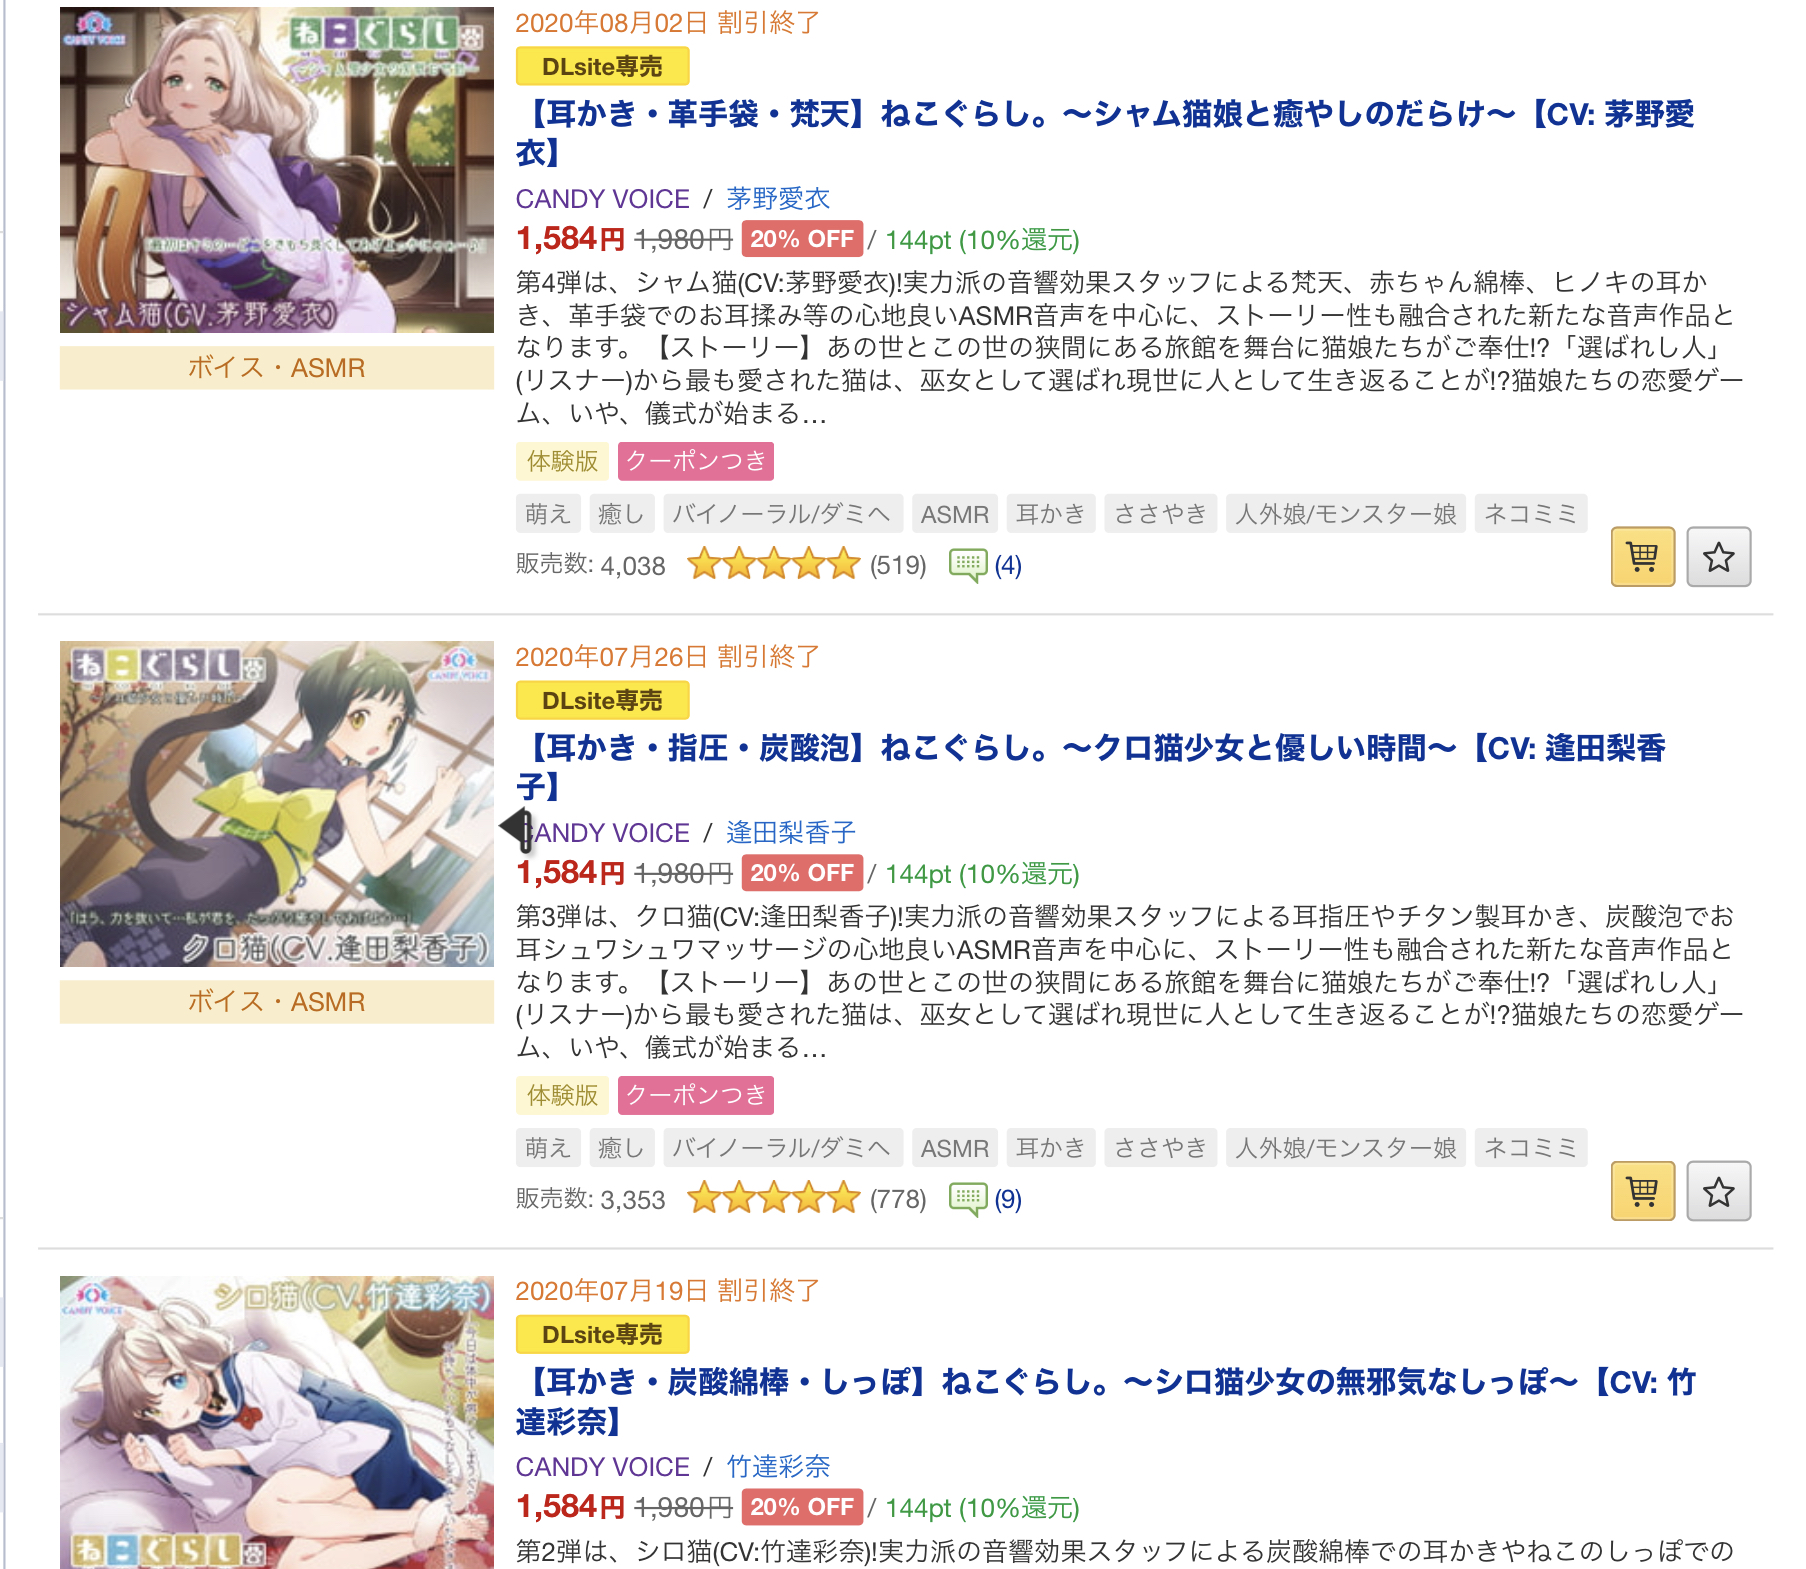Viewport: 1806px width, 1569px height.
Task: Add the シャム猫娘 product to cart
Action: [1642, 556]
